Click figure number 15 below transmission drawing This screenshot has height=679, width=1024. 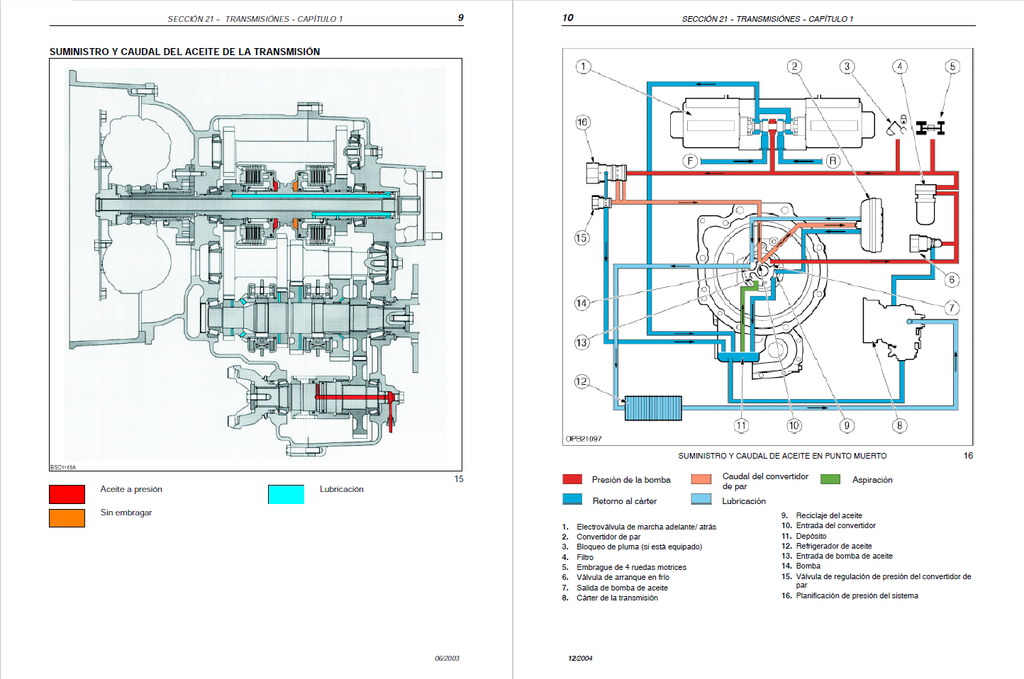tap(458, 479)
